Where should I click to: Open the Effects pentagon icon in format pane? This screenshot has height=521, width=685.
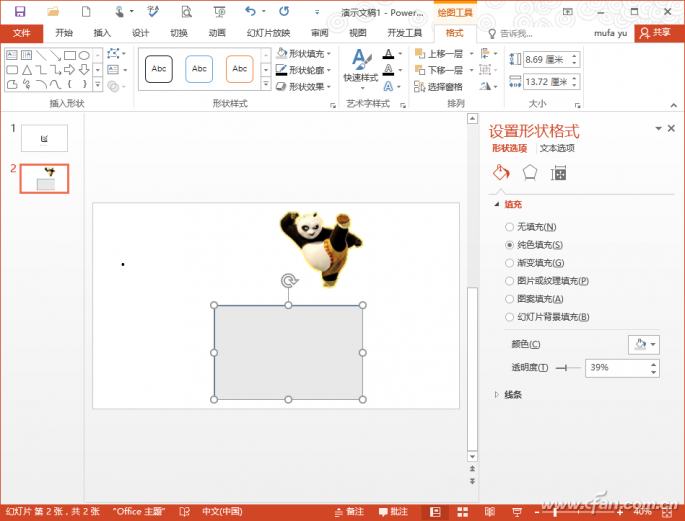point(529,173)
